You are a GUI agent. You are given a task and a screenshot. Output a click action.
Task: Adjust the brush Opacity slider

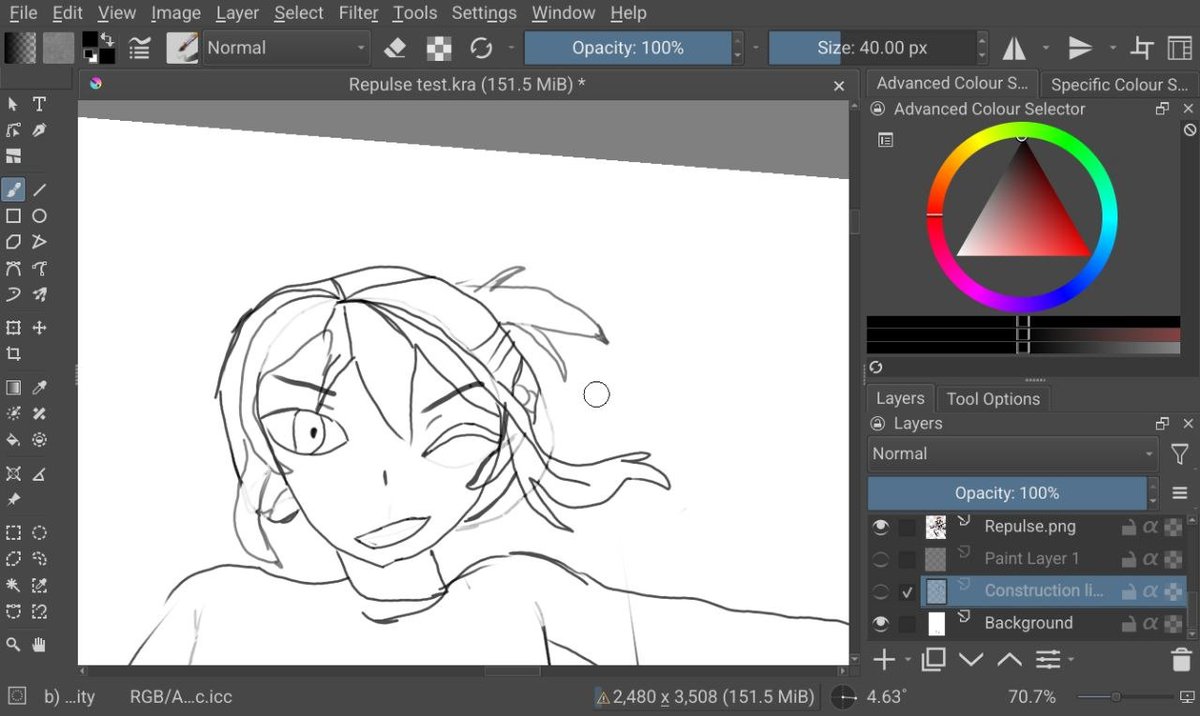click(x=627, y=47)
